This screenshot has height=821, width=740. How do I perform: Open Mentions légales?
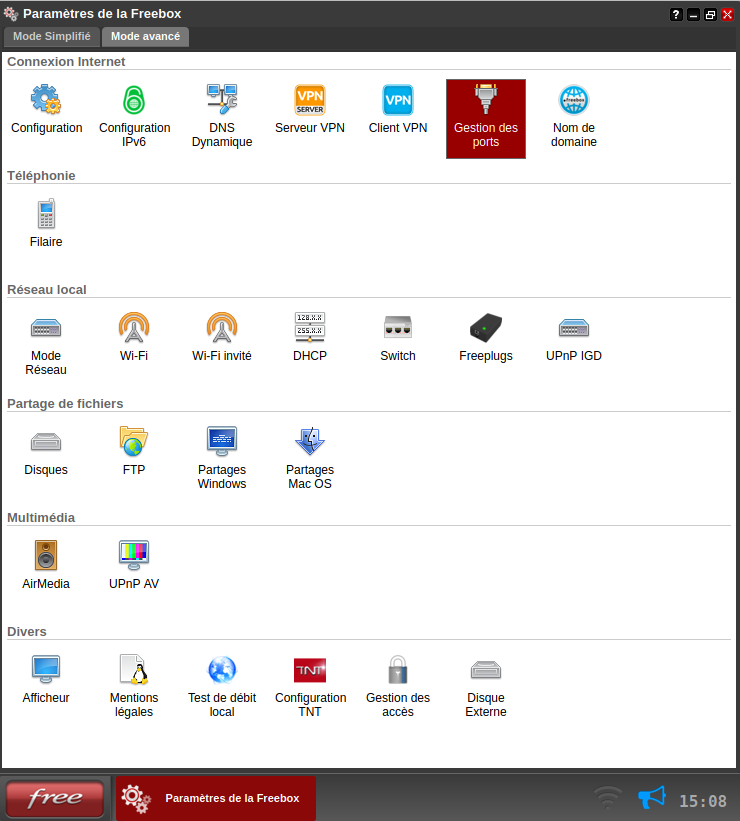[134, 685]
